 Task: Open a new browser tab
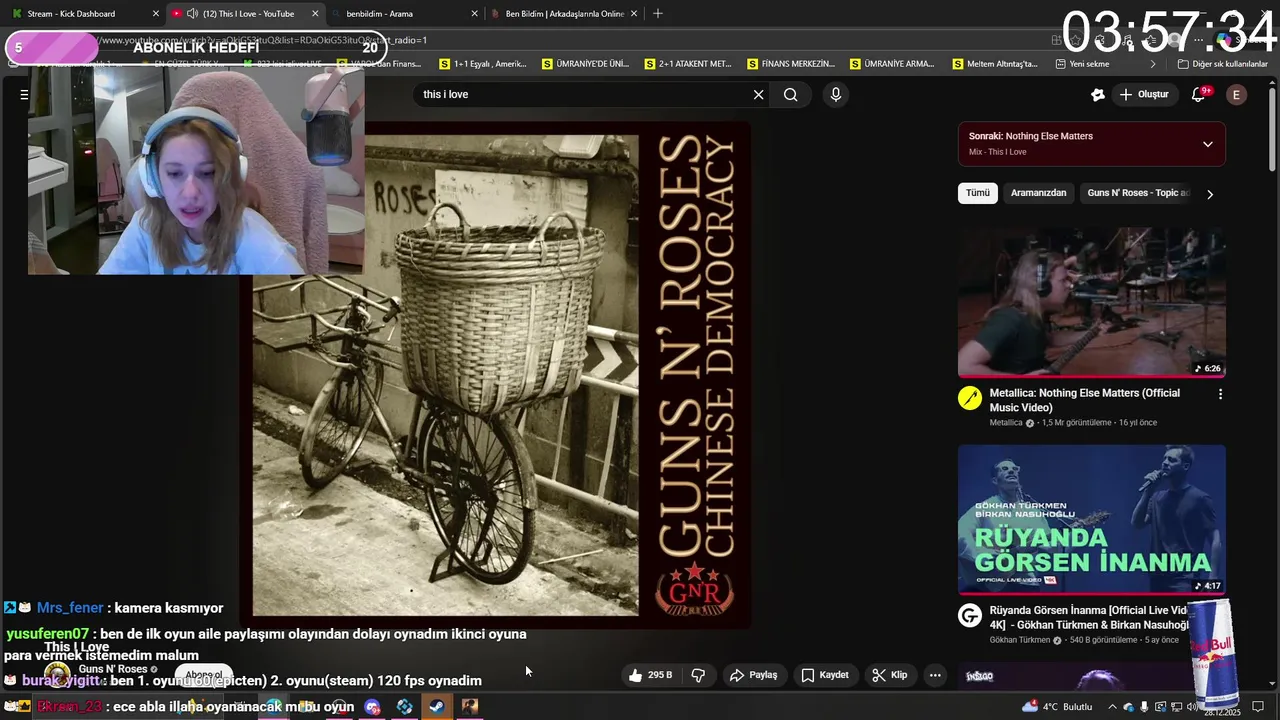pyautogui.click(x=657, y=14)
